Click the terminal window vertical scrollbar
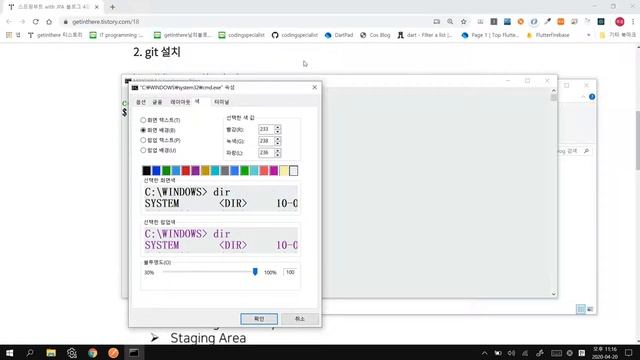Viewport: 640px width, 360px height. [x=553, y=192]
